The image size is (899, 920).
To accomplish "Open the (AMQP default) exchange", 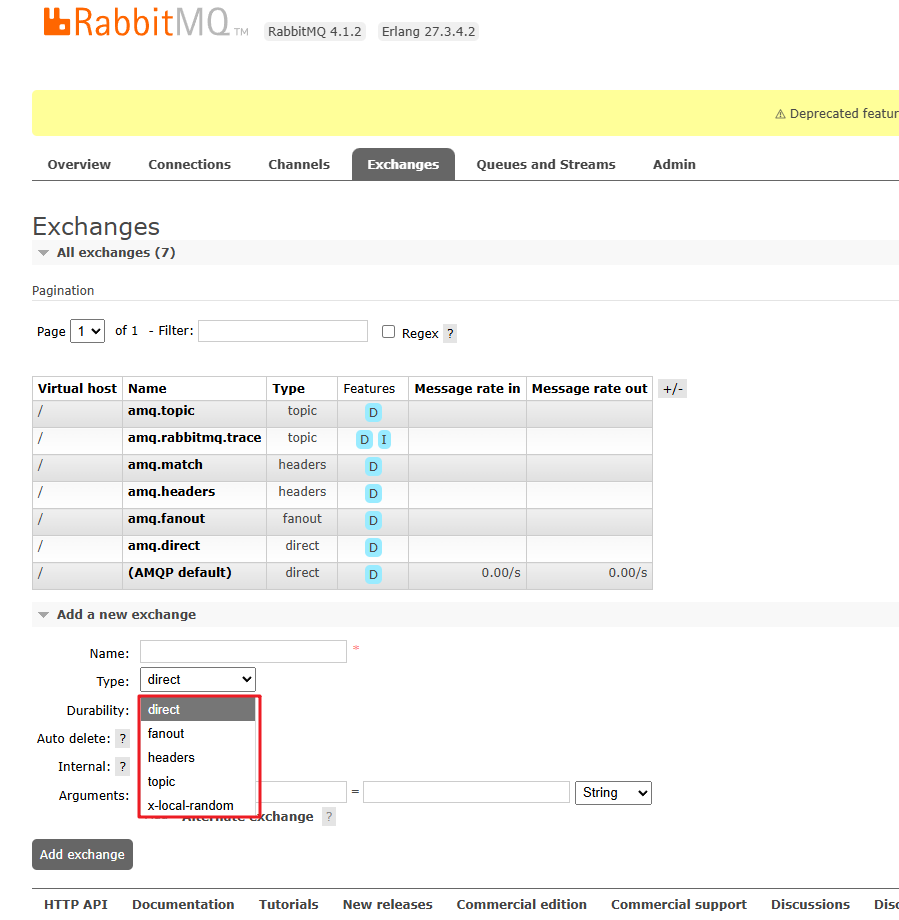I will pos(180,573).
